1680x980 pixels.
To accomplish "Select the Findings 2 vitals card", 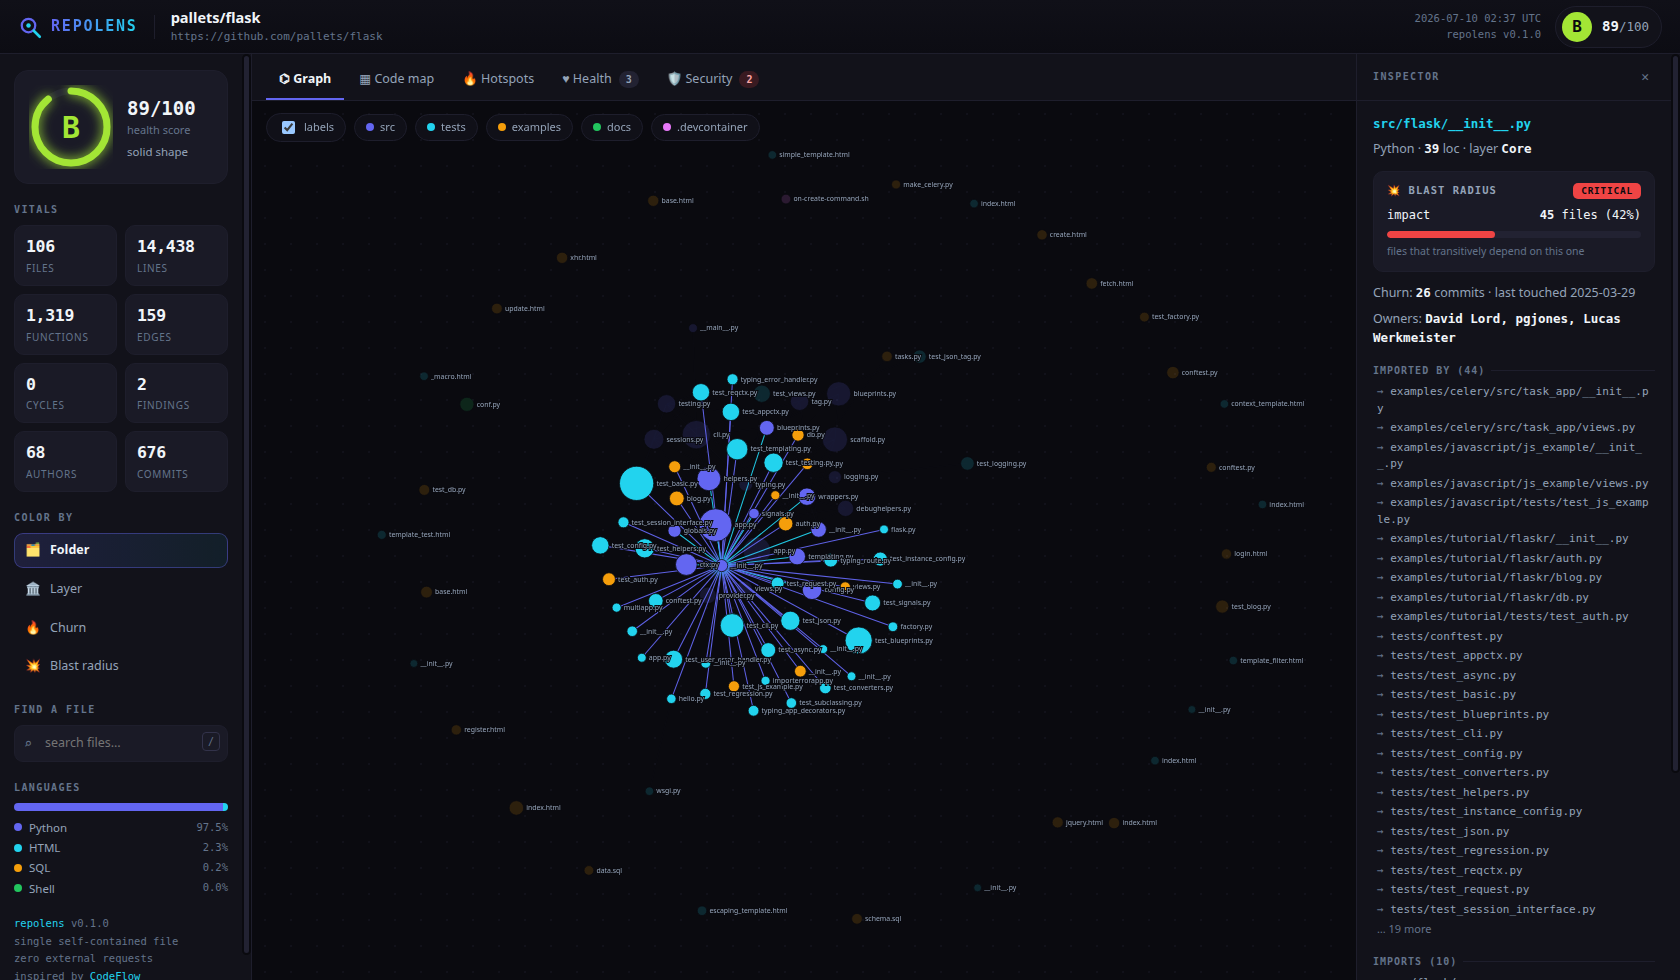I will tap(176, 393).
